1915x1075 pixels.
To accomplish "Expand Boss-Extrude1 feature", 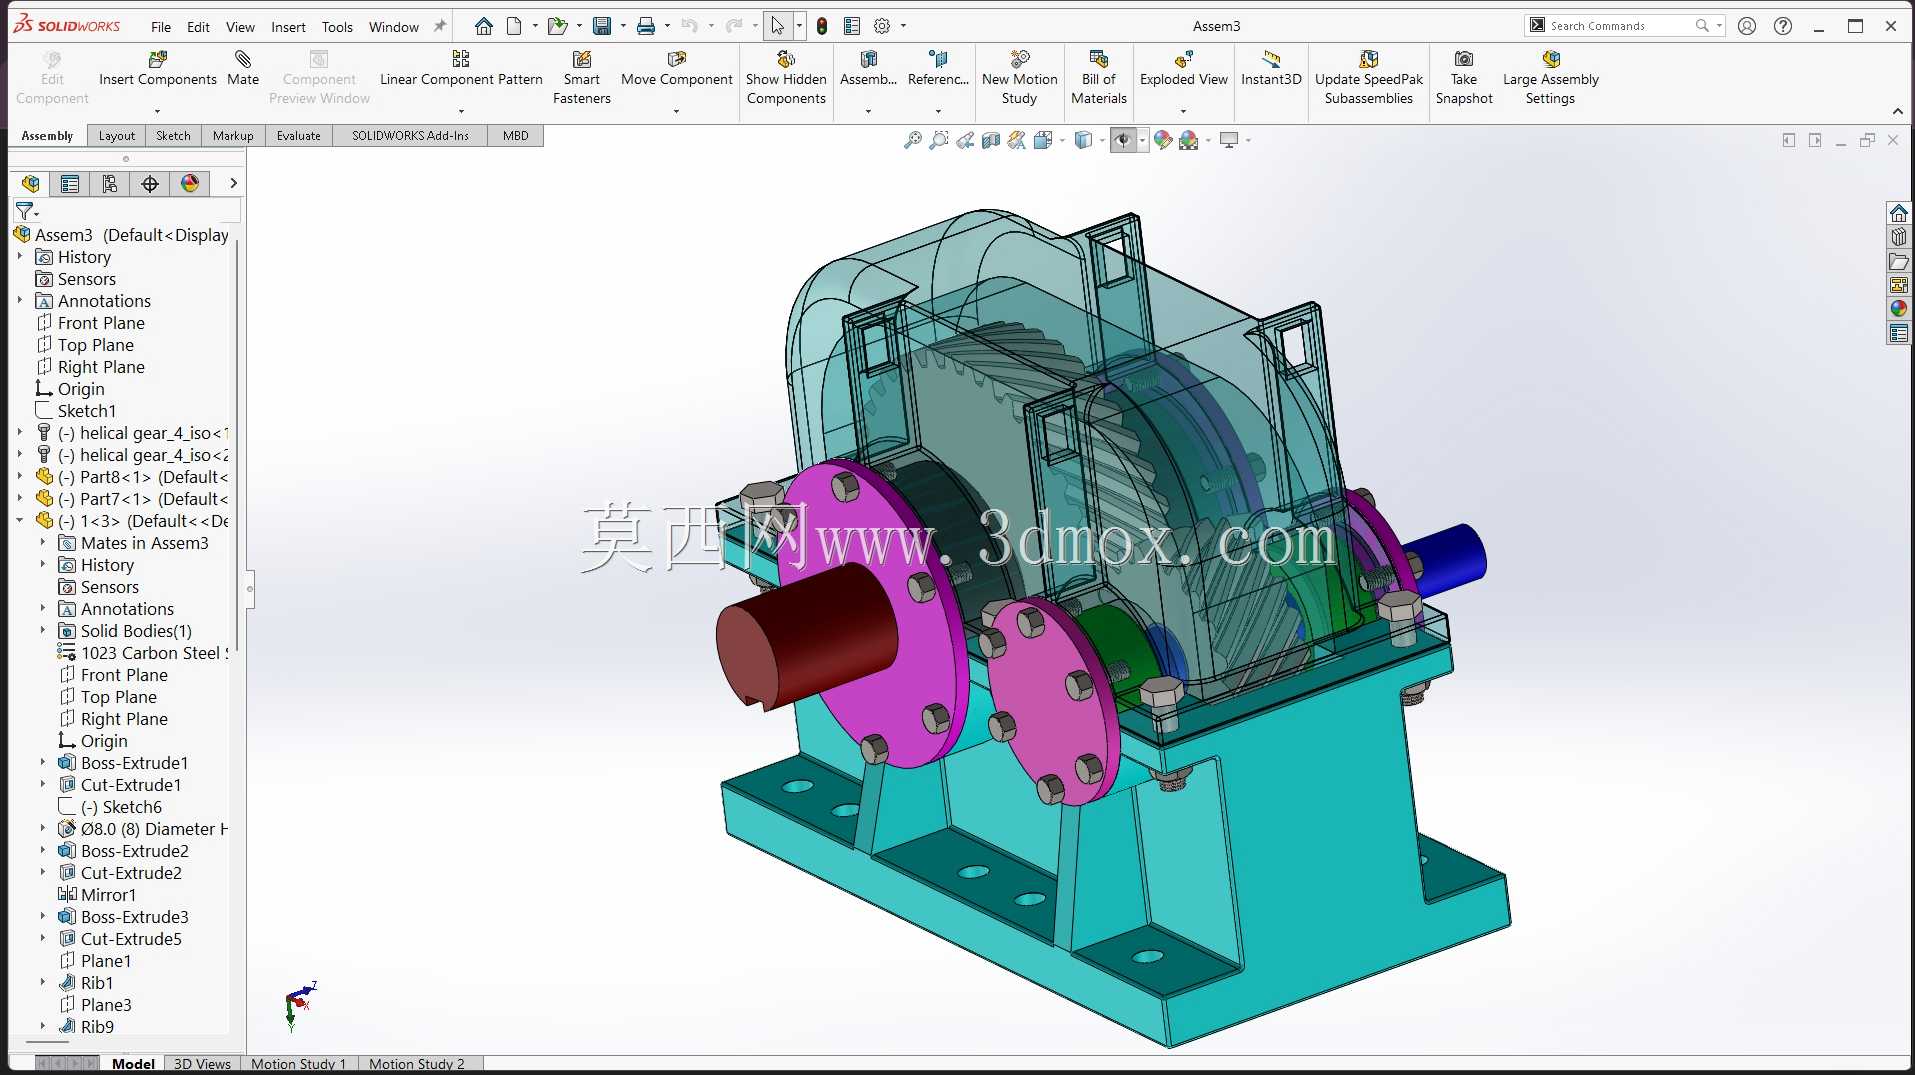I will (x=43, y=763).
